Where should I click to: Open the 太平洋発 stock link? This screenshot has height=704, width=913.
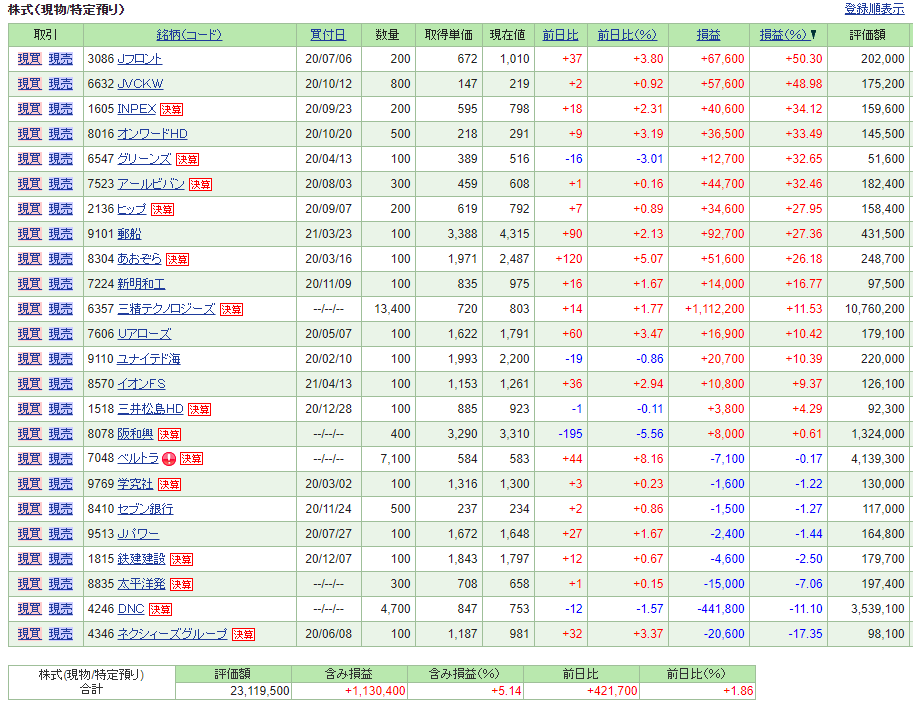141,585
